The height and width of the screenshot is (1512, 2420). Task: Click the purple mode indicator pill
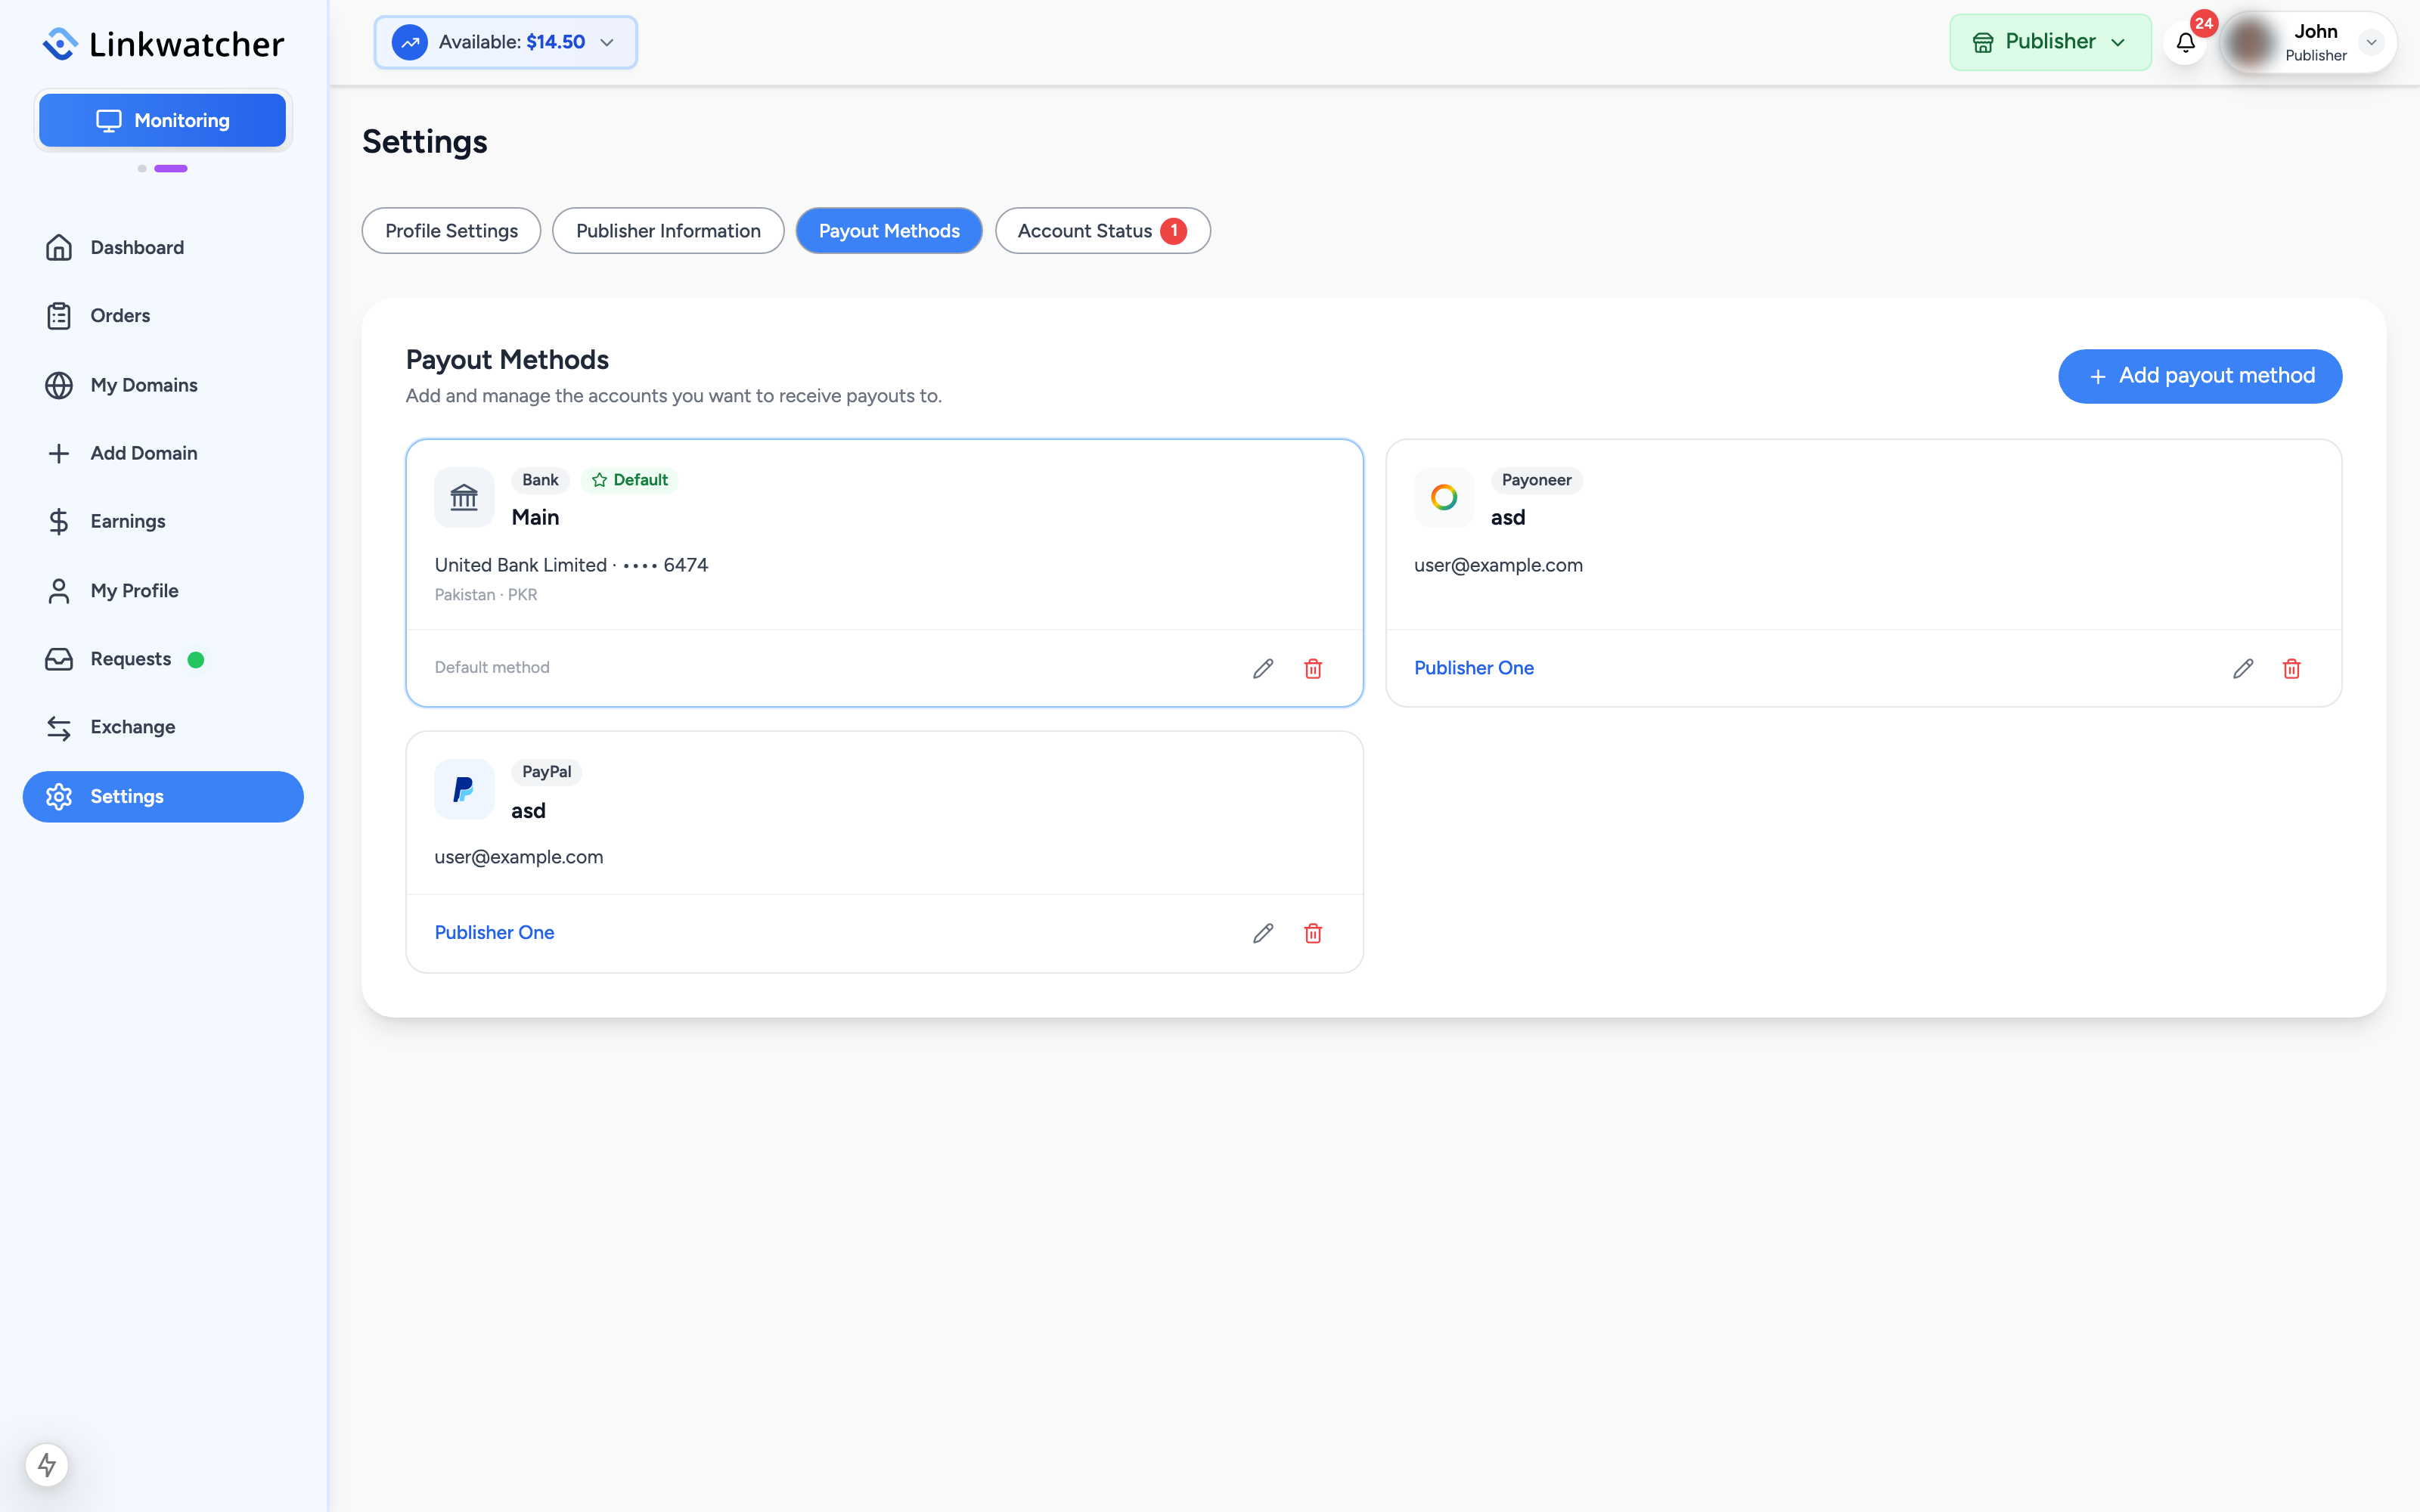171,168
